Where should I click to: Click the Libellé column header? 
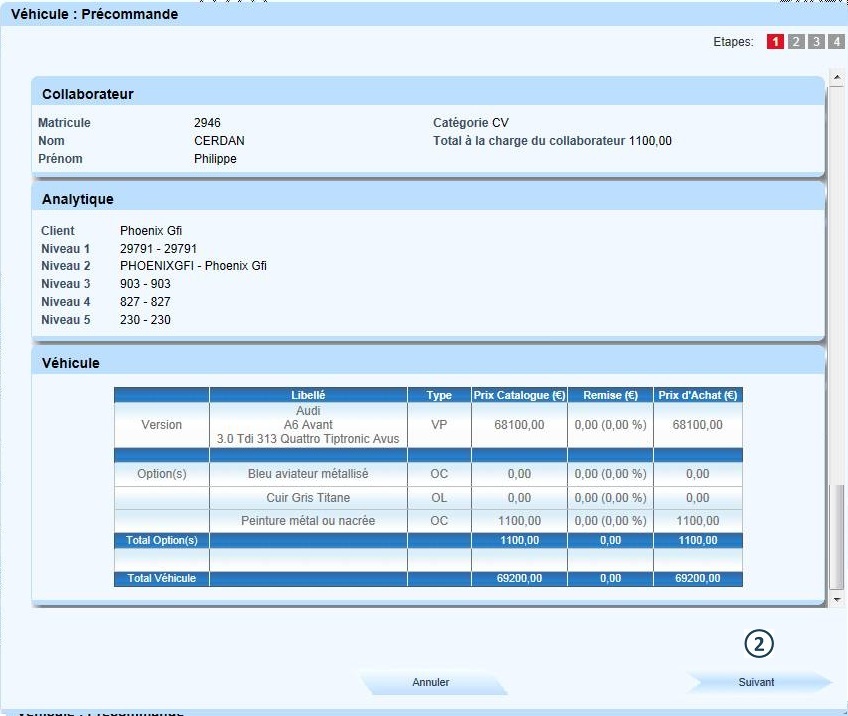[308, 395]
